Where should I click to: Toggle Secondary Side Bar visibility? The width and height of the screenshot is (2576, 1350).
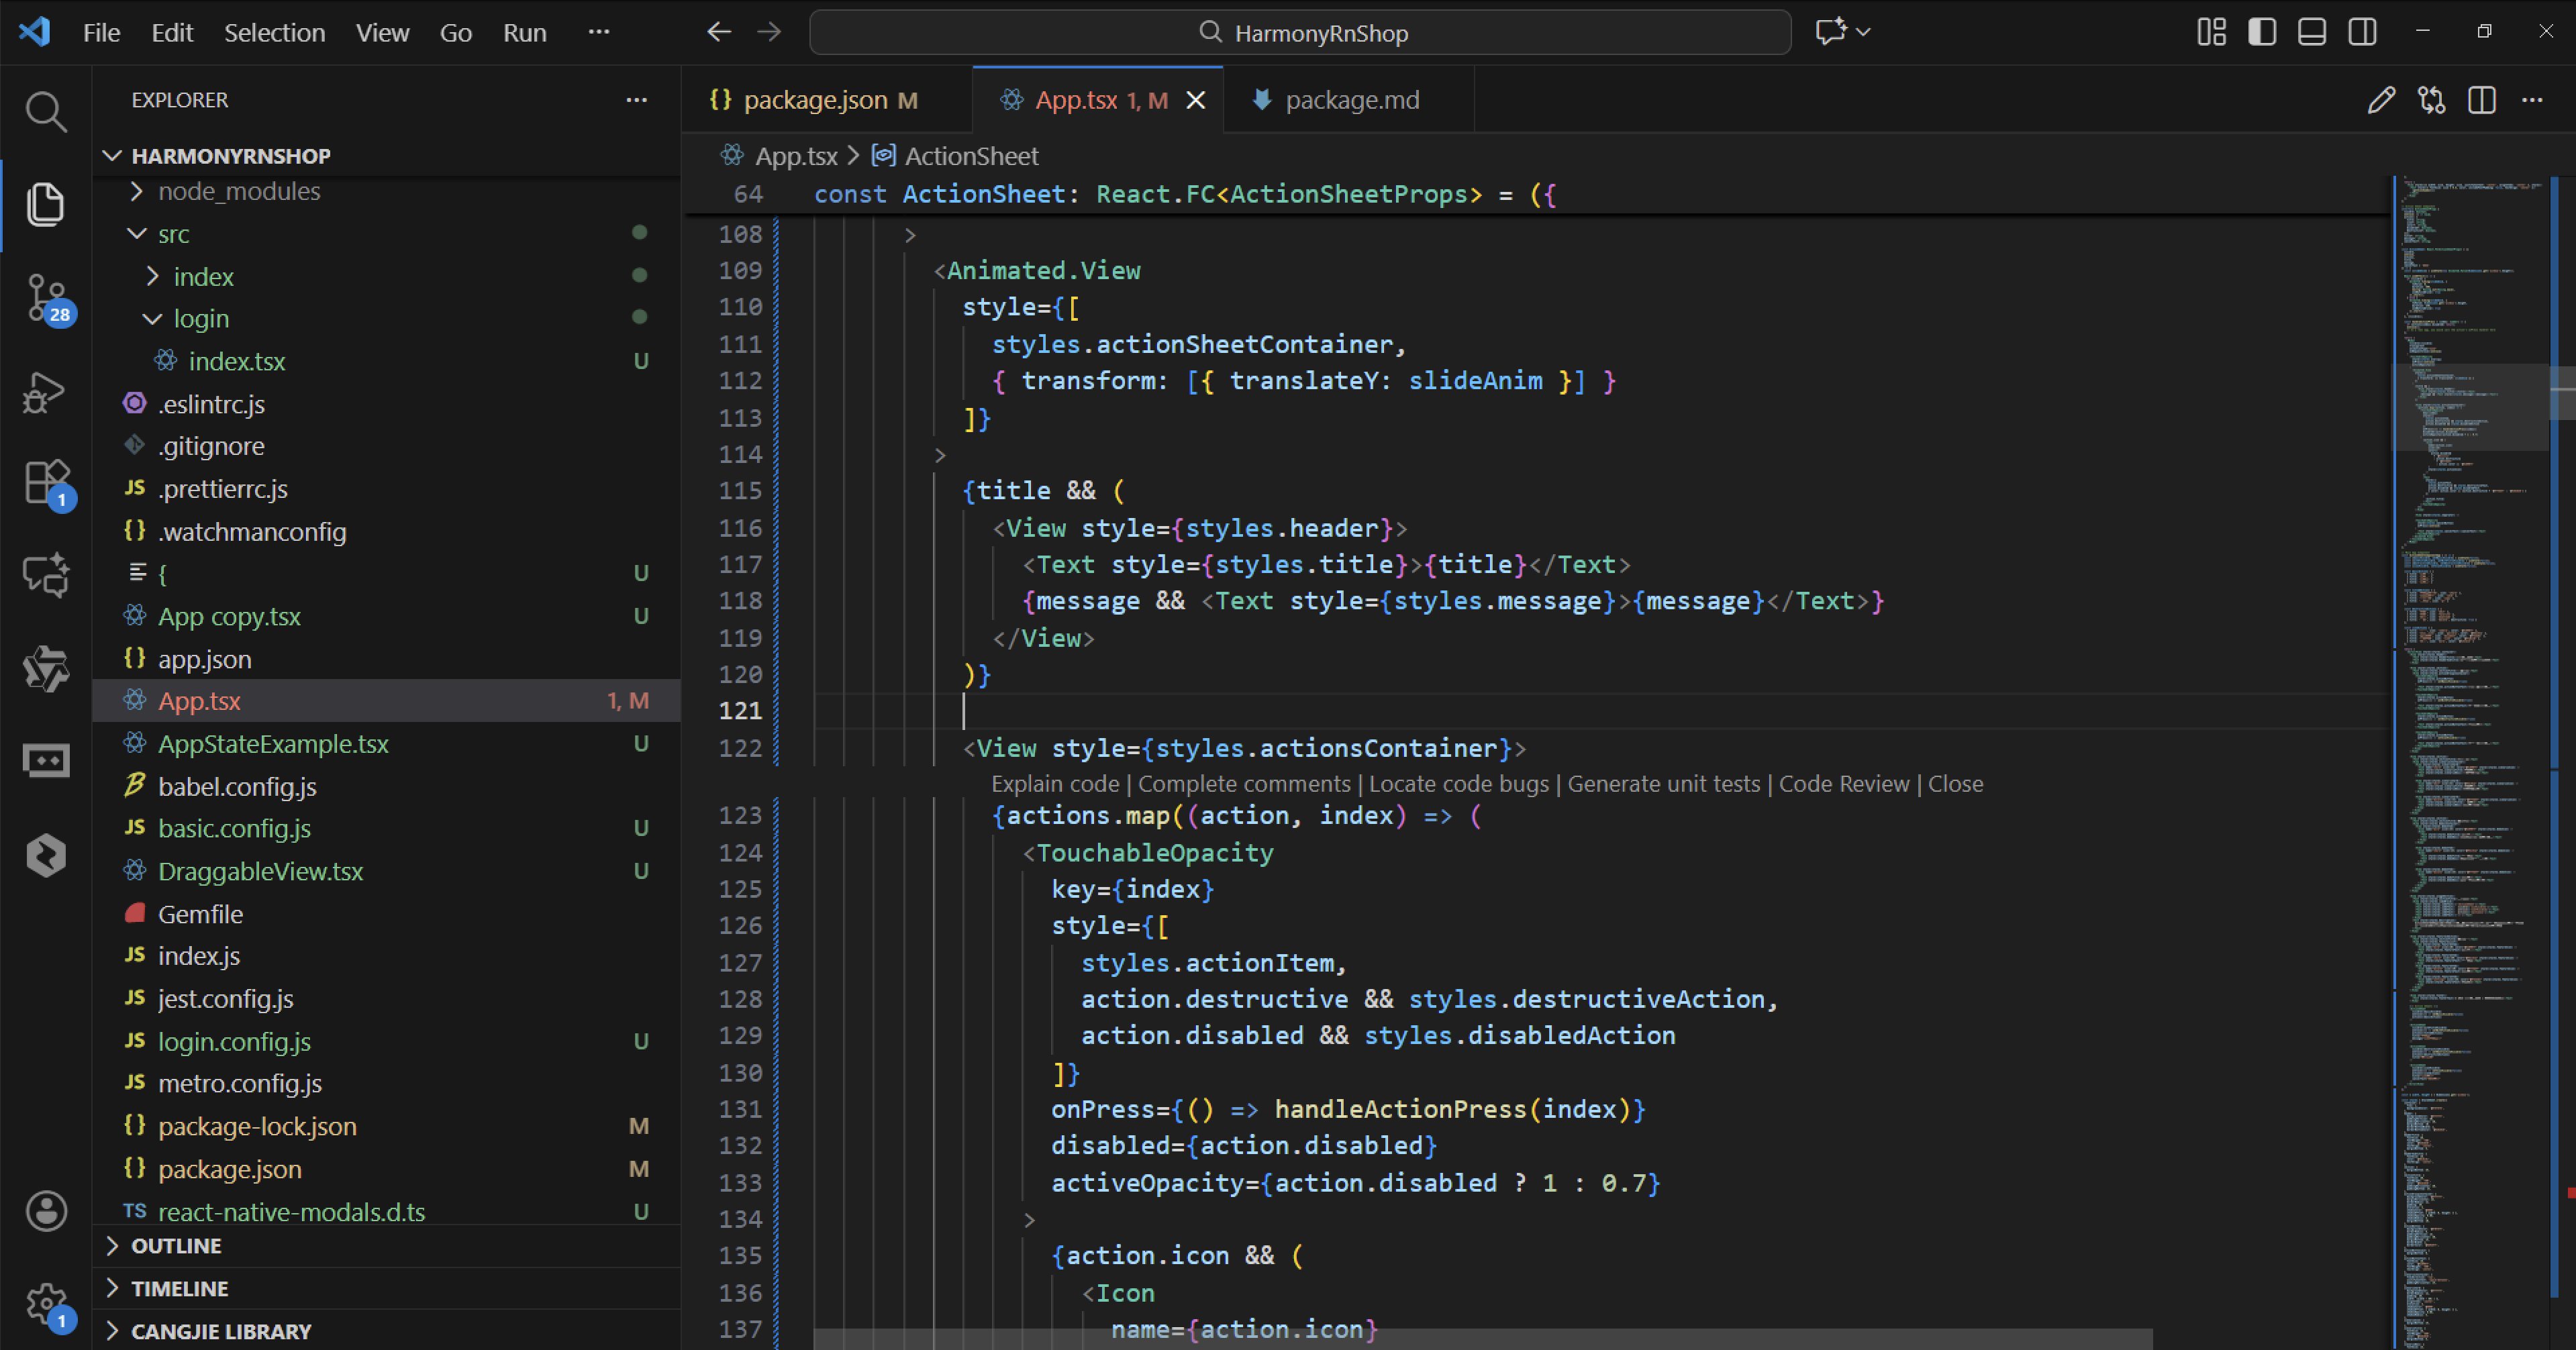click(2362, 32)
